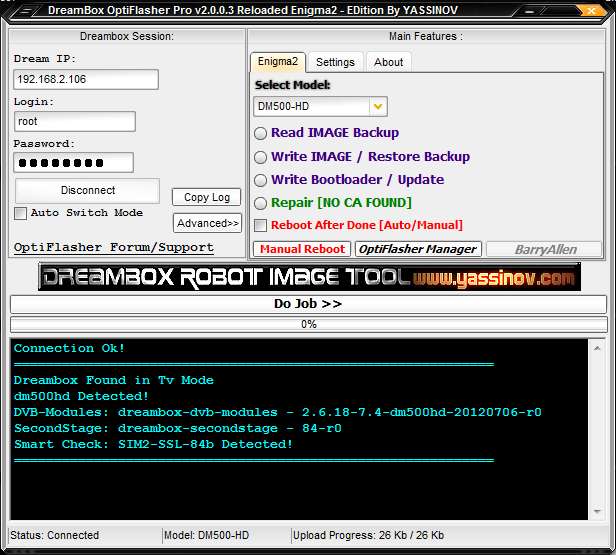Expand Advanced>> options
Screen dimensions: 616x555
(207, 223)
